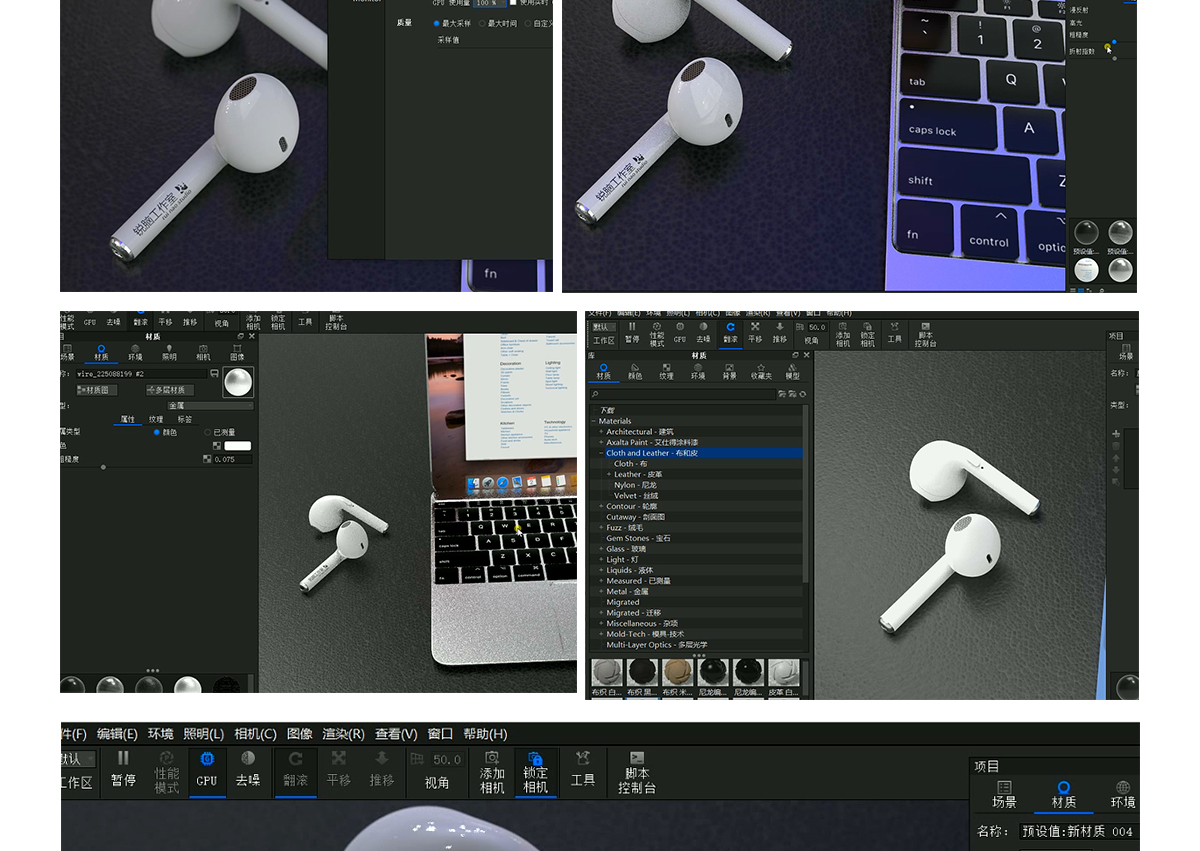Click the 材质图 material graph button

(97, 390)
